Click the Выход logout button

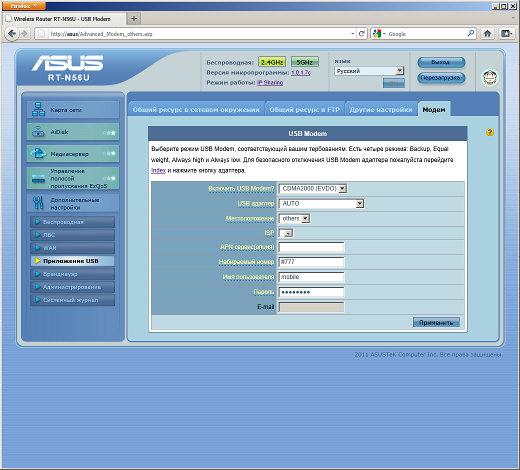(x=441, y=62)
